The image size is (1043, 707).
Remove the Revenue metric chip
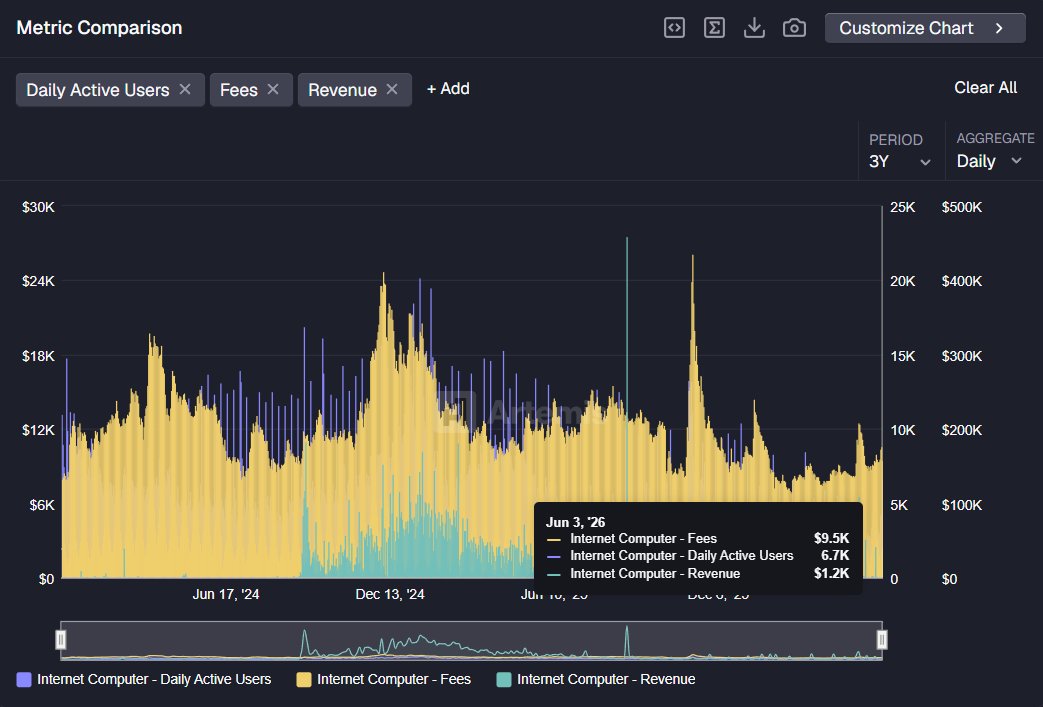click(392, 89)
